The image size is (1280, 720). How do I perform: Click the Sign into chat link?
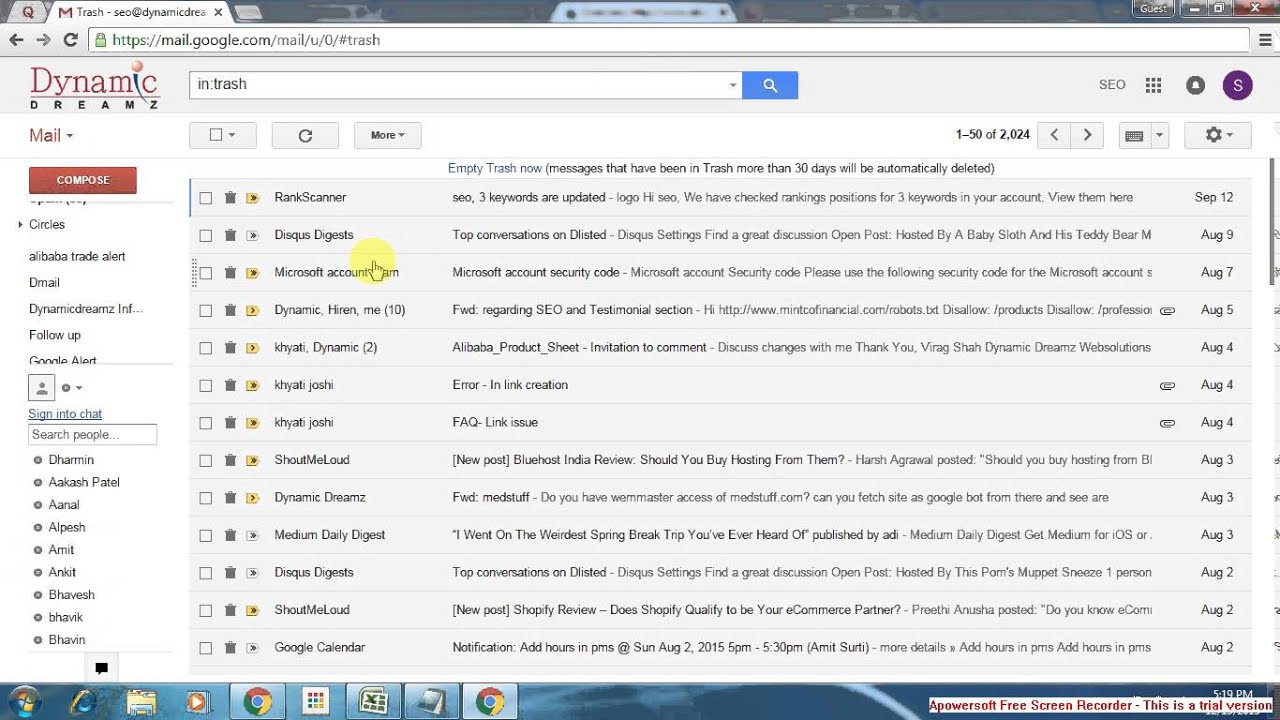point(65,414)
